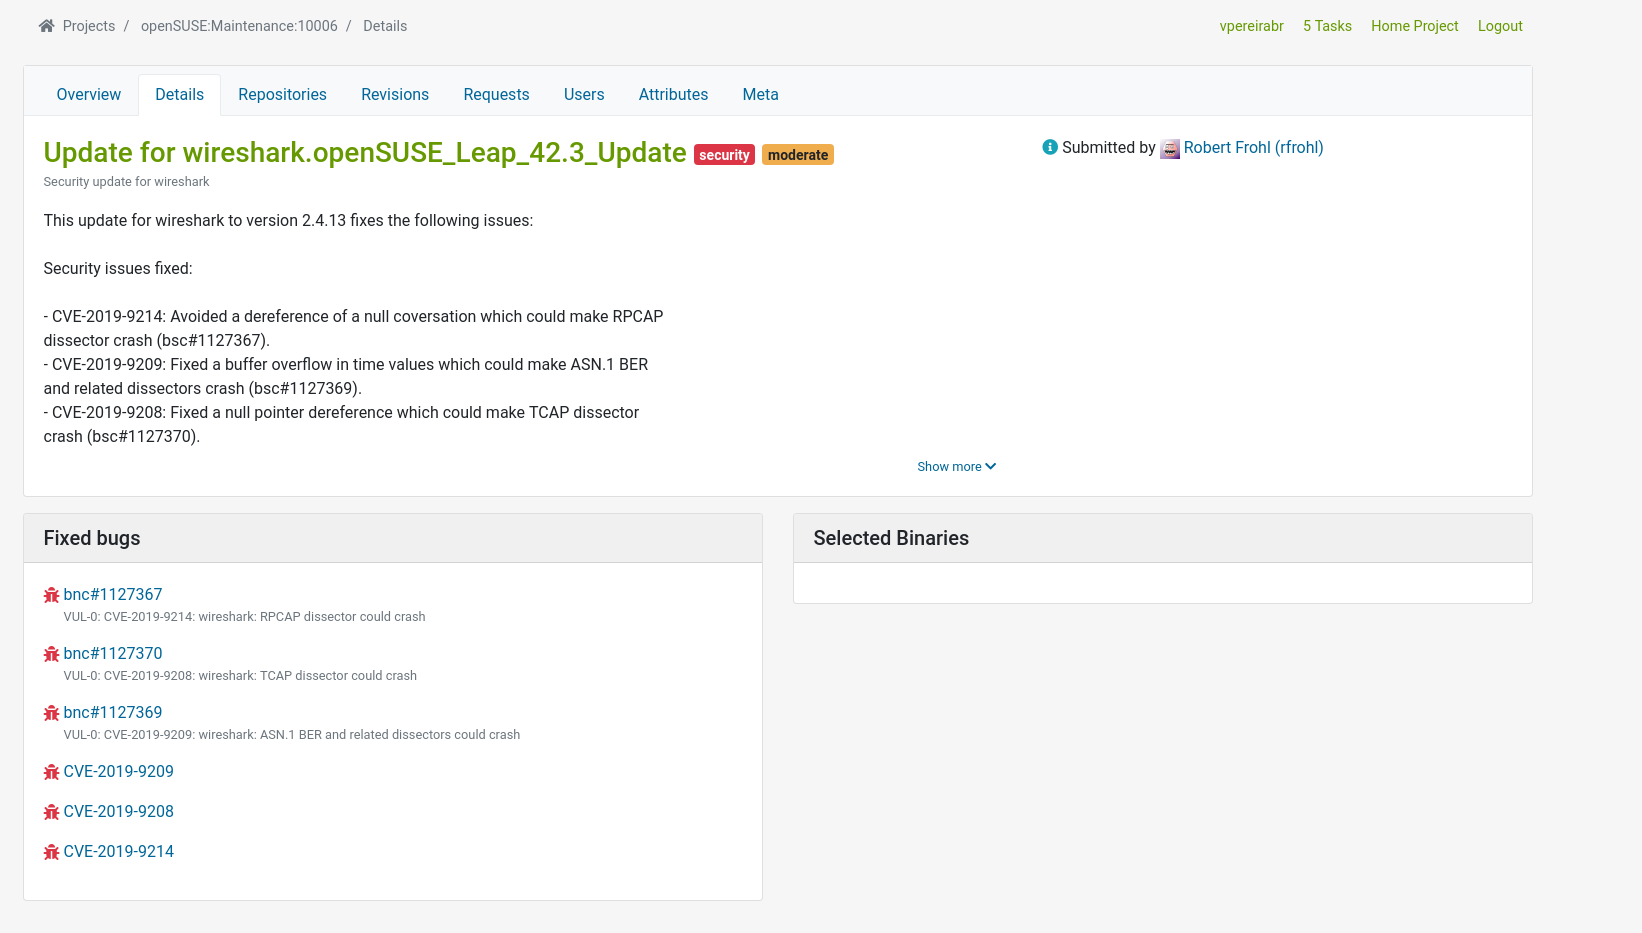
Task: Navigate to Home Project
Action: [1414, 25]
